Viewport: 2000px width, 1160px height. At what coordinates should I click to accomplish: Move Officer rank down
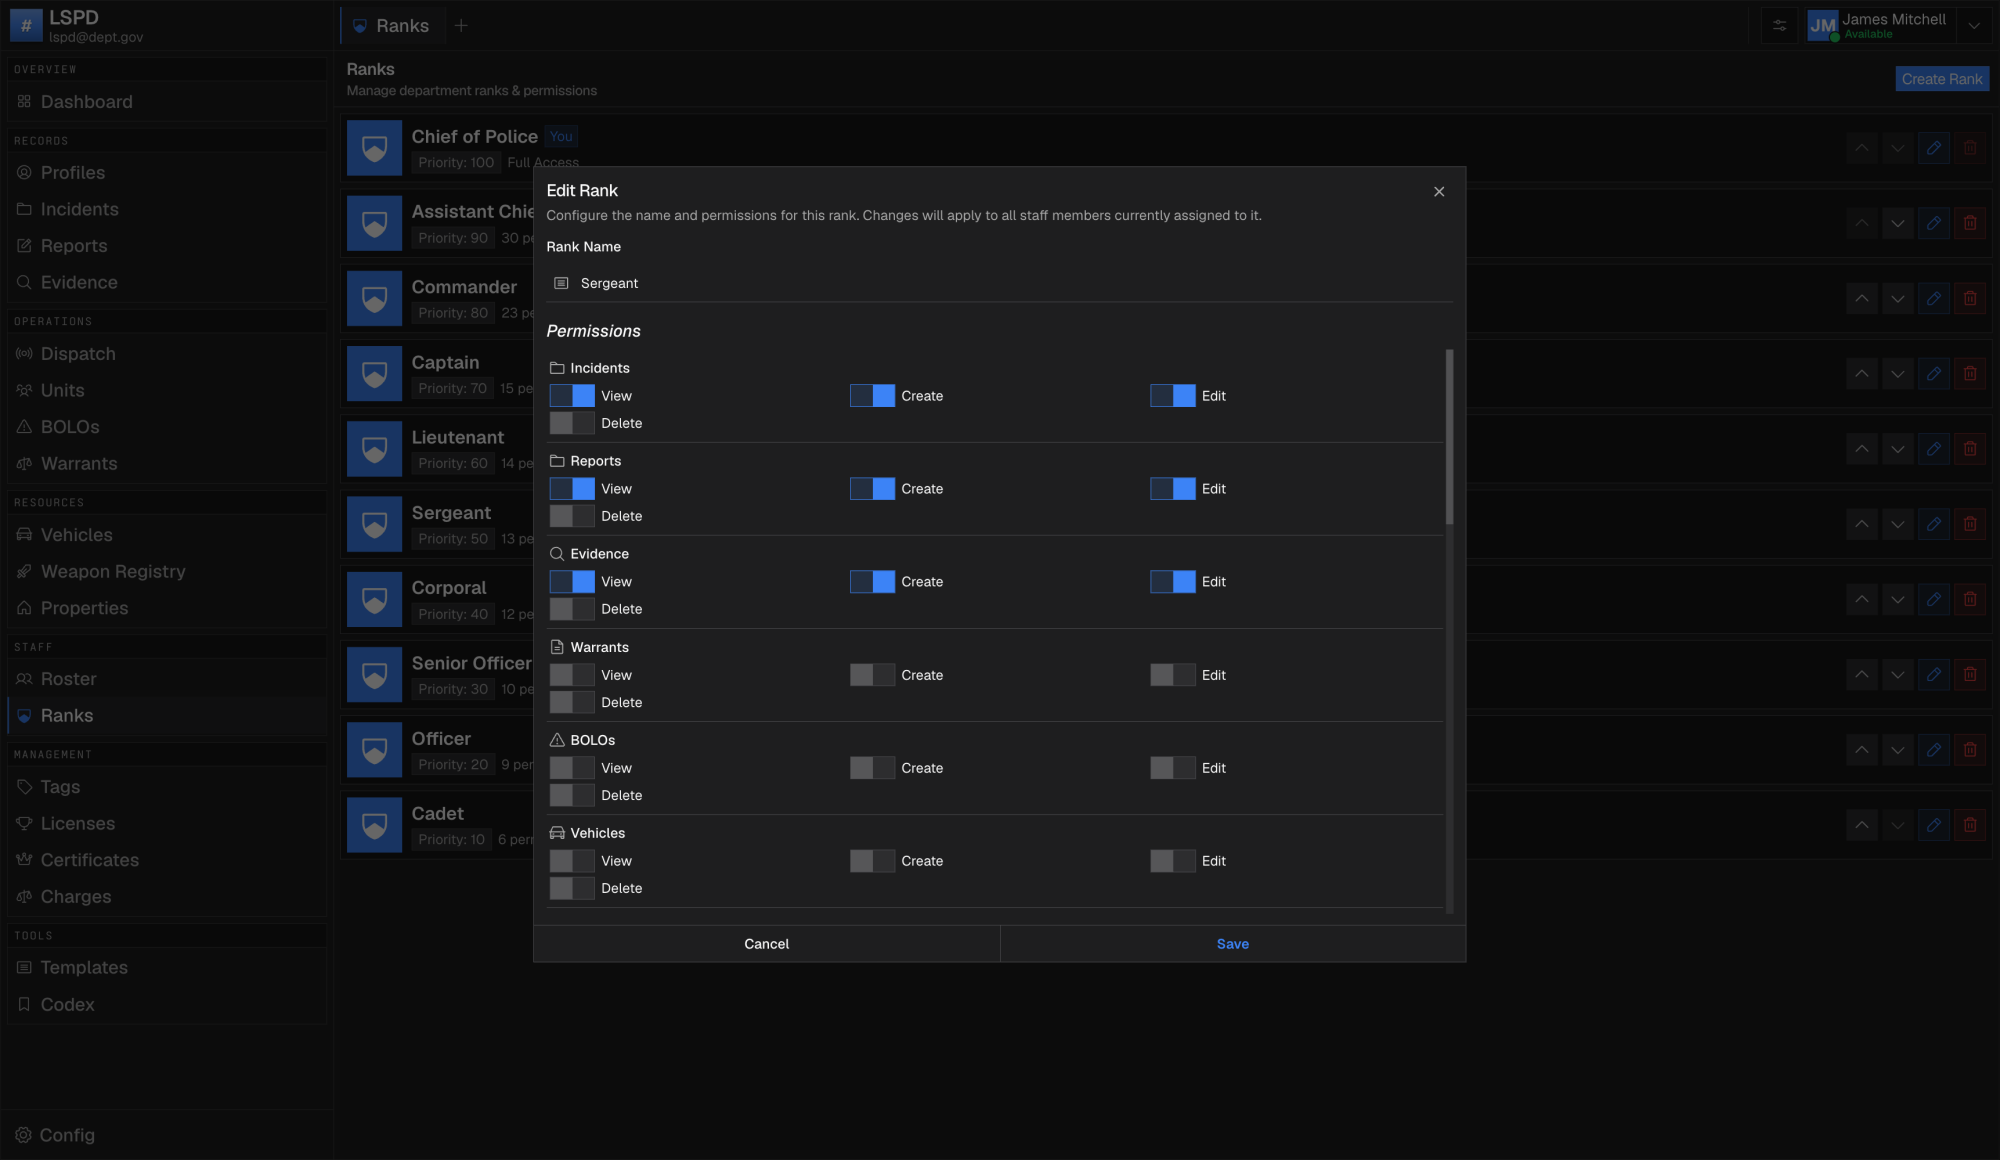pyautogui.click(x=1898, y=750)
